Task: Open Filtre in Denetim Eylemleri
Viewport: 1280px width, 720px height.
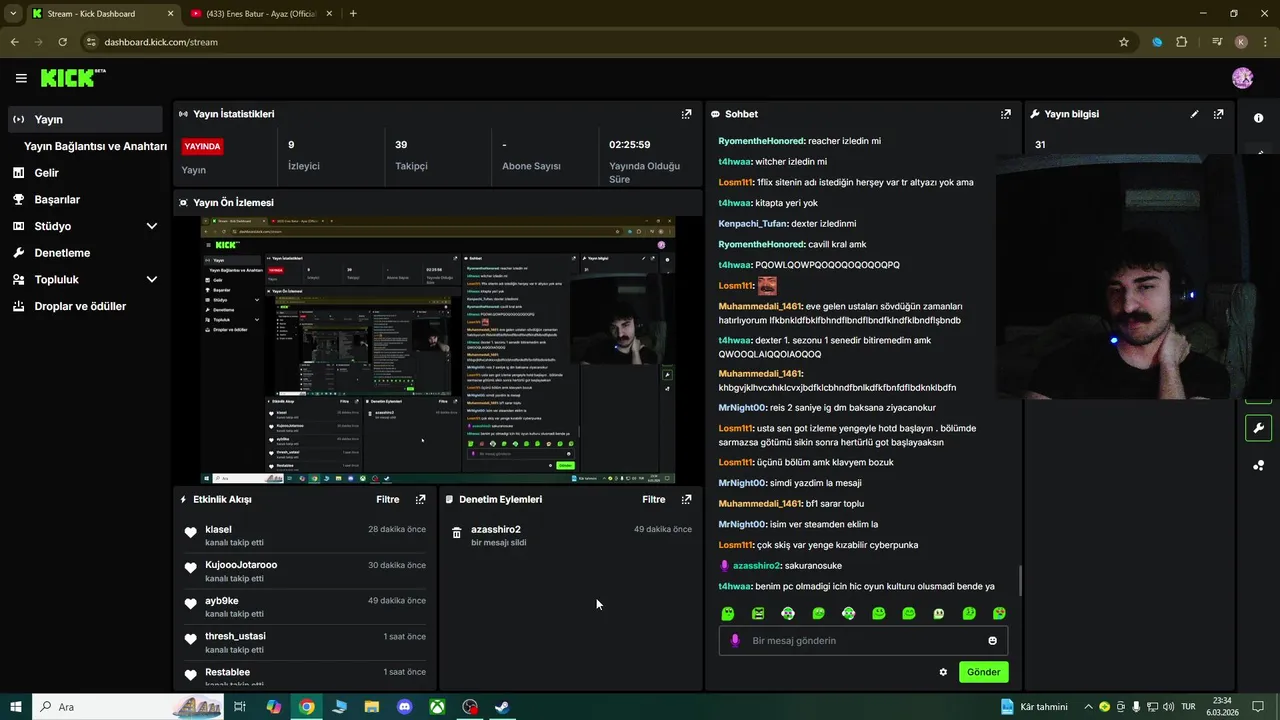Action: (x=654, y=499)
